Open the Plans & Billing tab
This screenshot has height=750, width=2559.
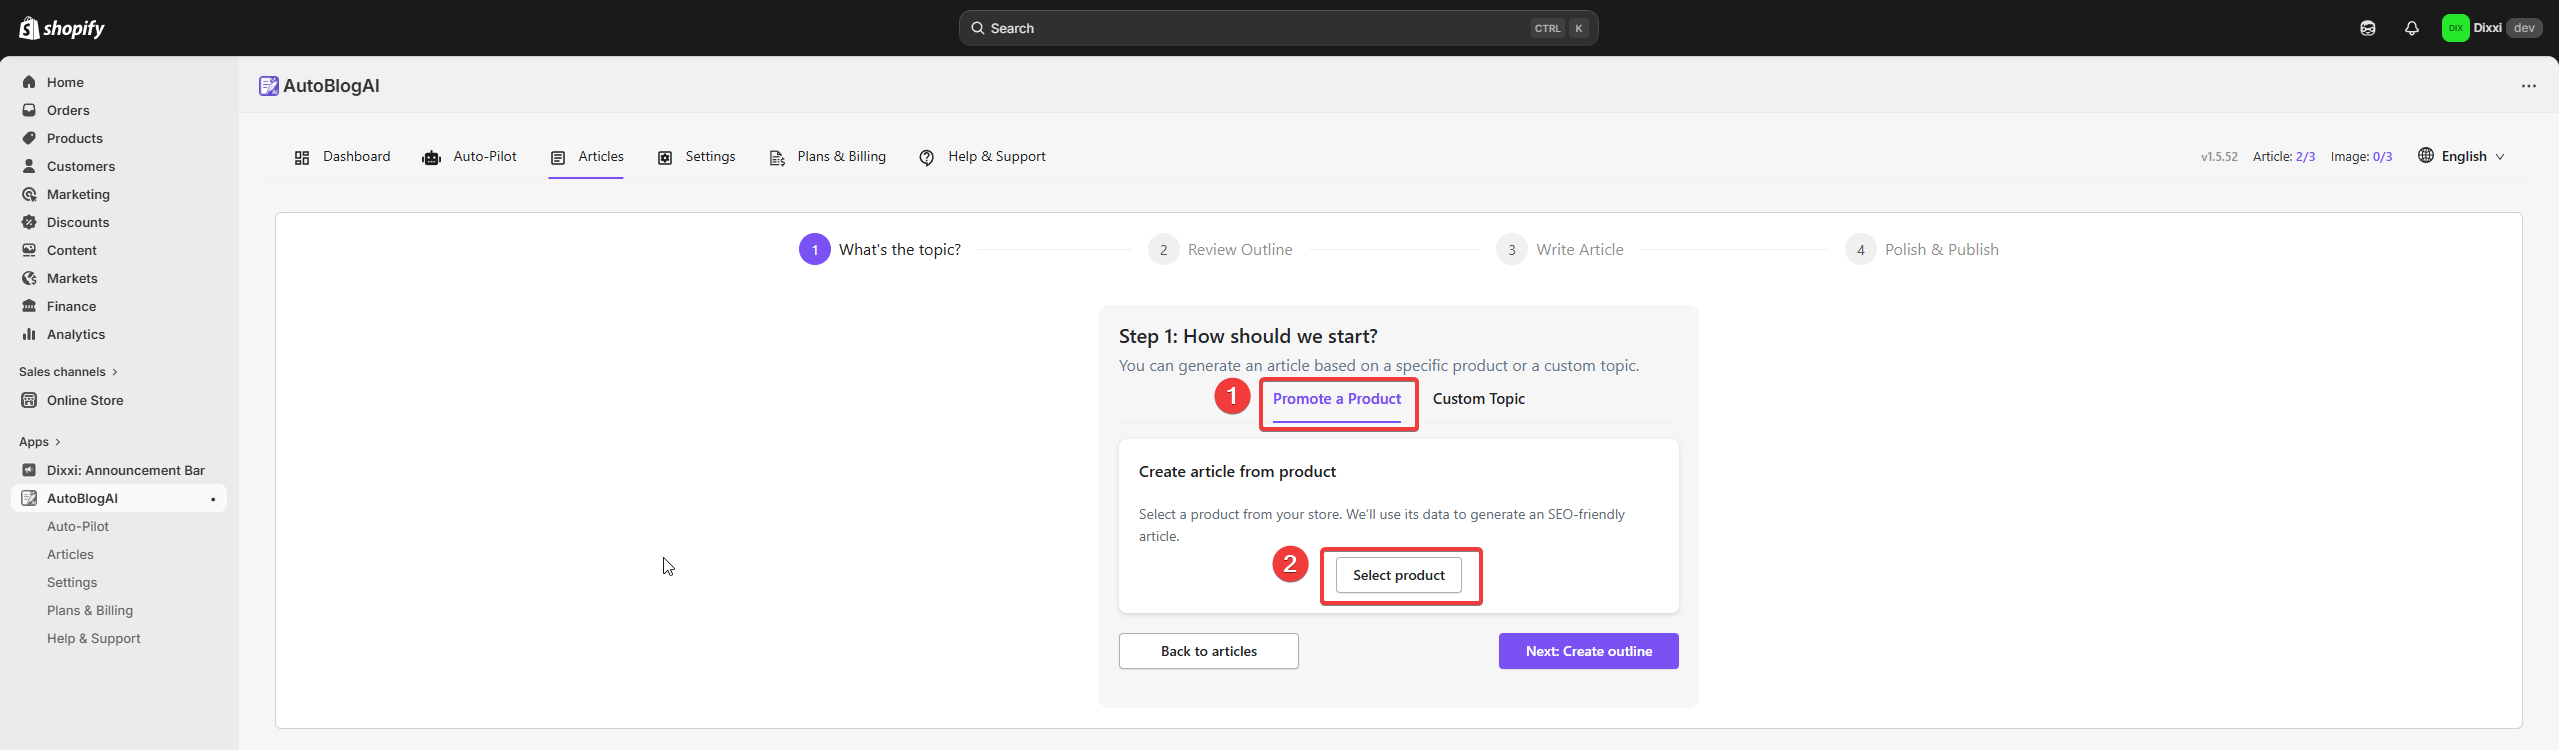point(827,157)
